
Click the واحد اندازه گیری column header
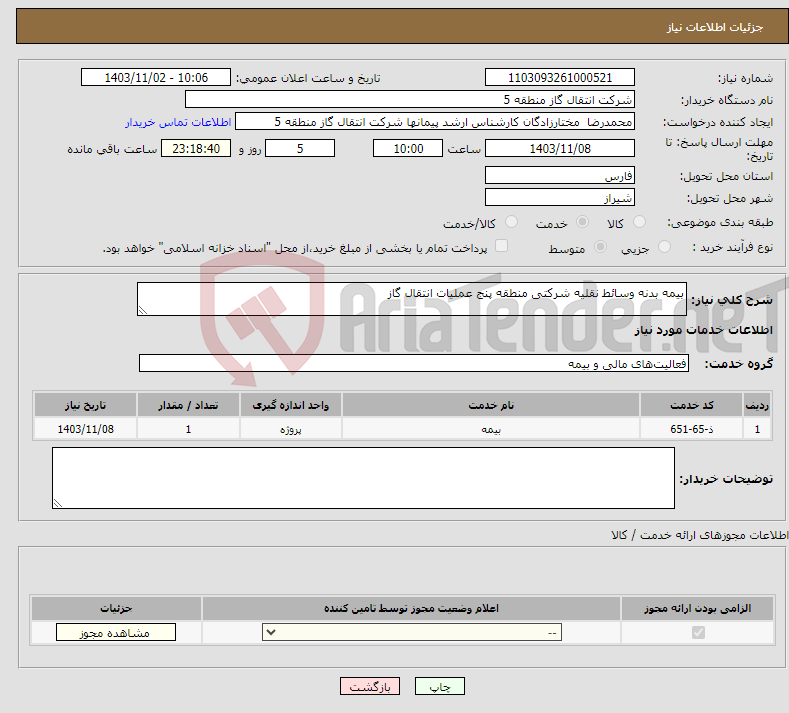pyautogui.click(x=290, y=405)
